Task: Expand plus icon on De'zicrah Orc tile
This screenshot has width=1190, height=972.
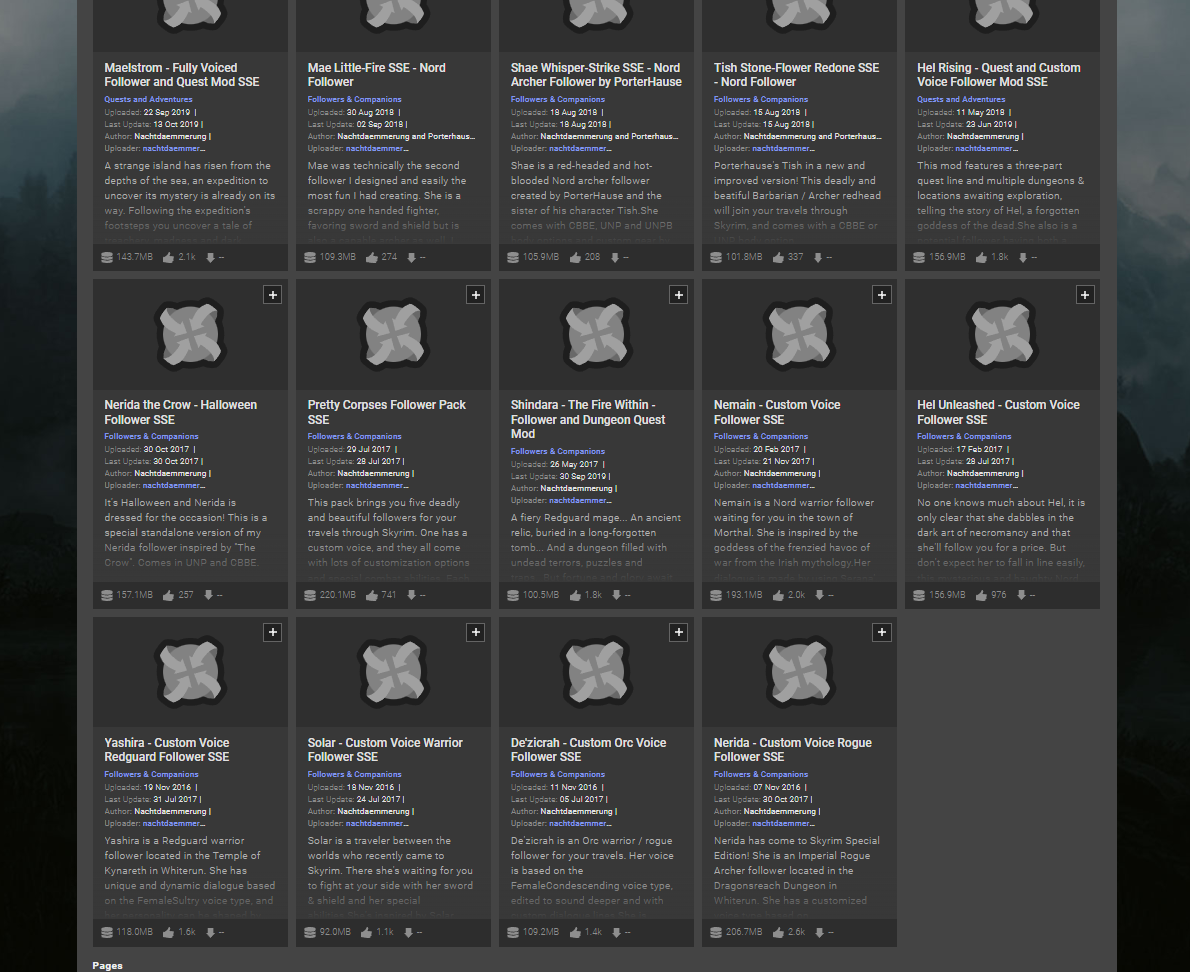Action: [678, 632]
